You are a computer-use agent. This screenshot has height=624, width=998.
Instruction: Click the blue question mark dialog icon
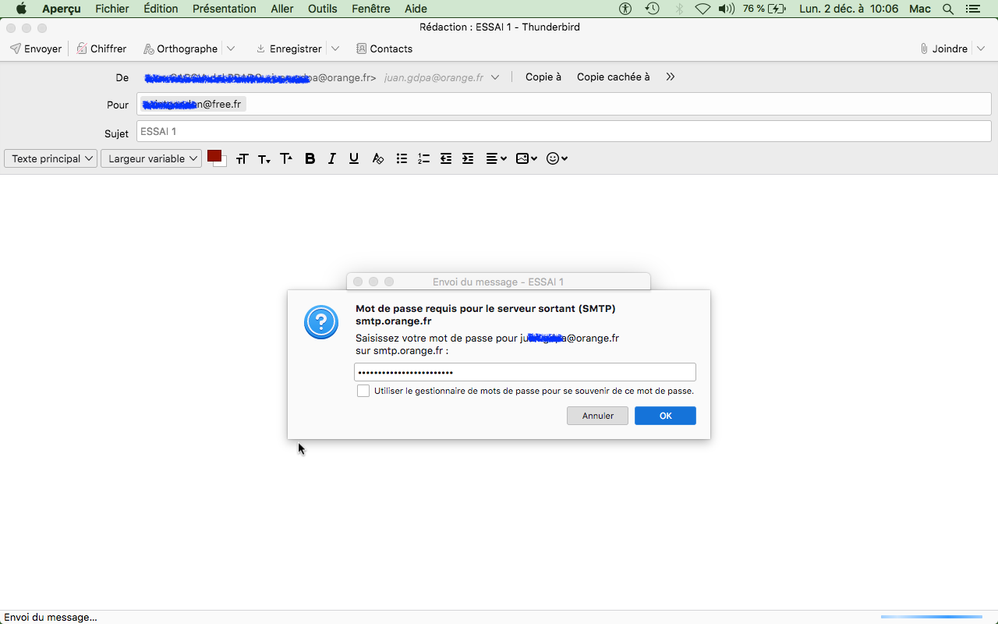321,322
